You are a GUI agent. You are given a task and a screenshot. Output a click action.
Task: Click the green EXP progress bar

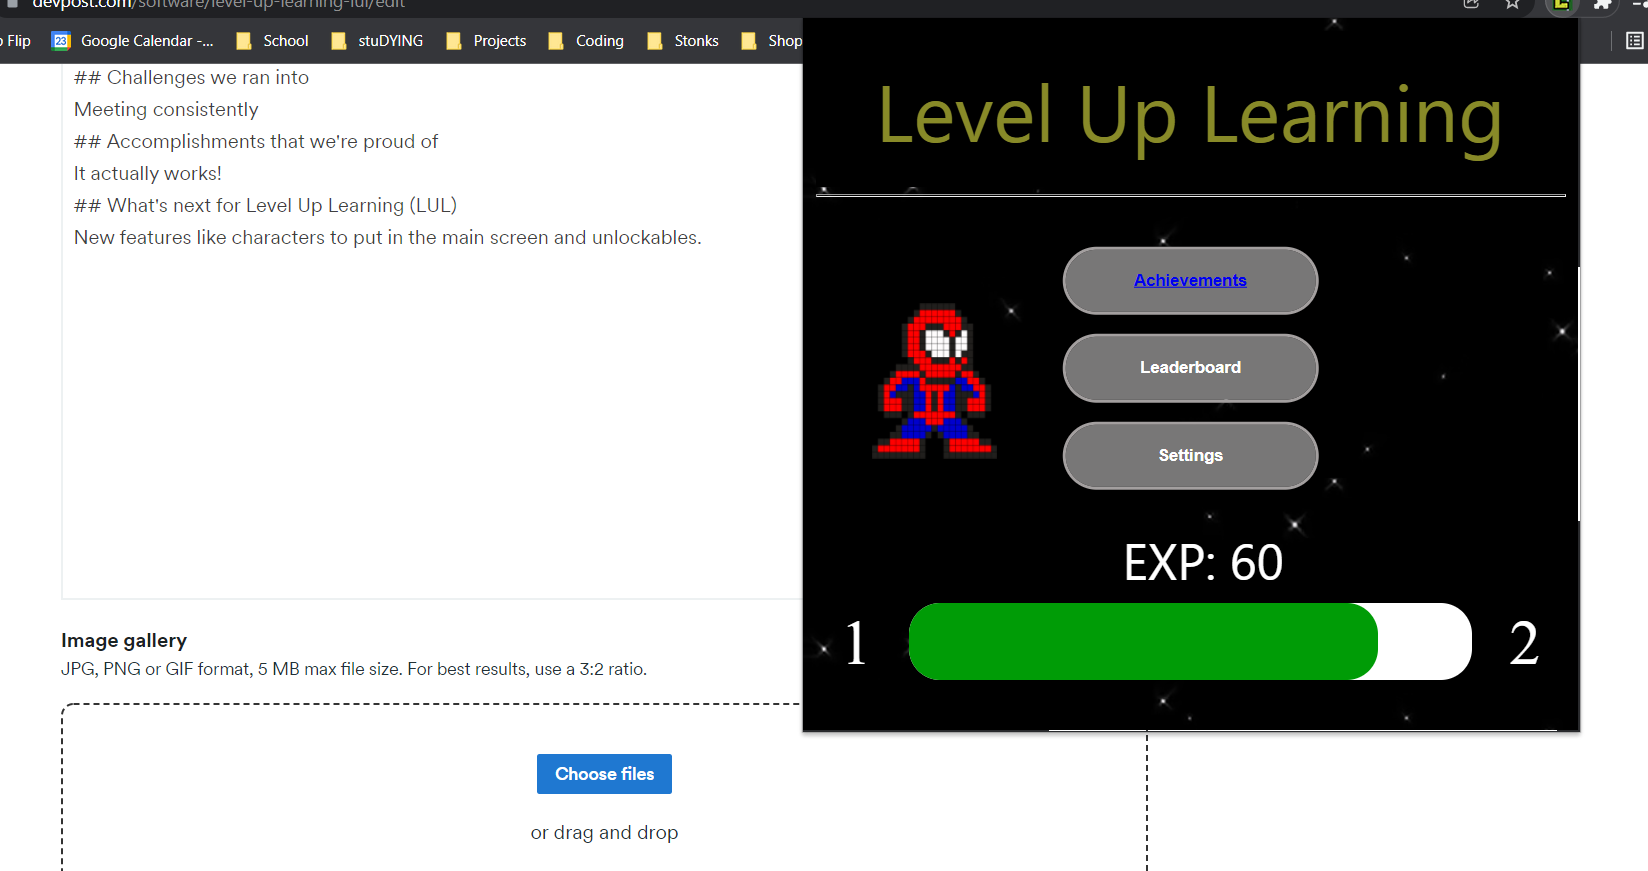pyautogui.click(x=1143, y=641)
